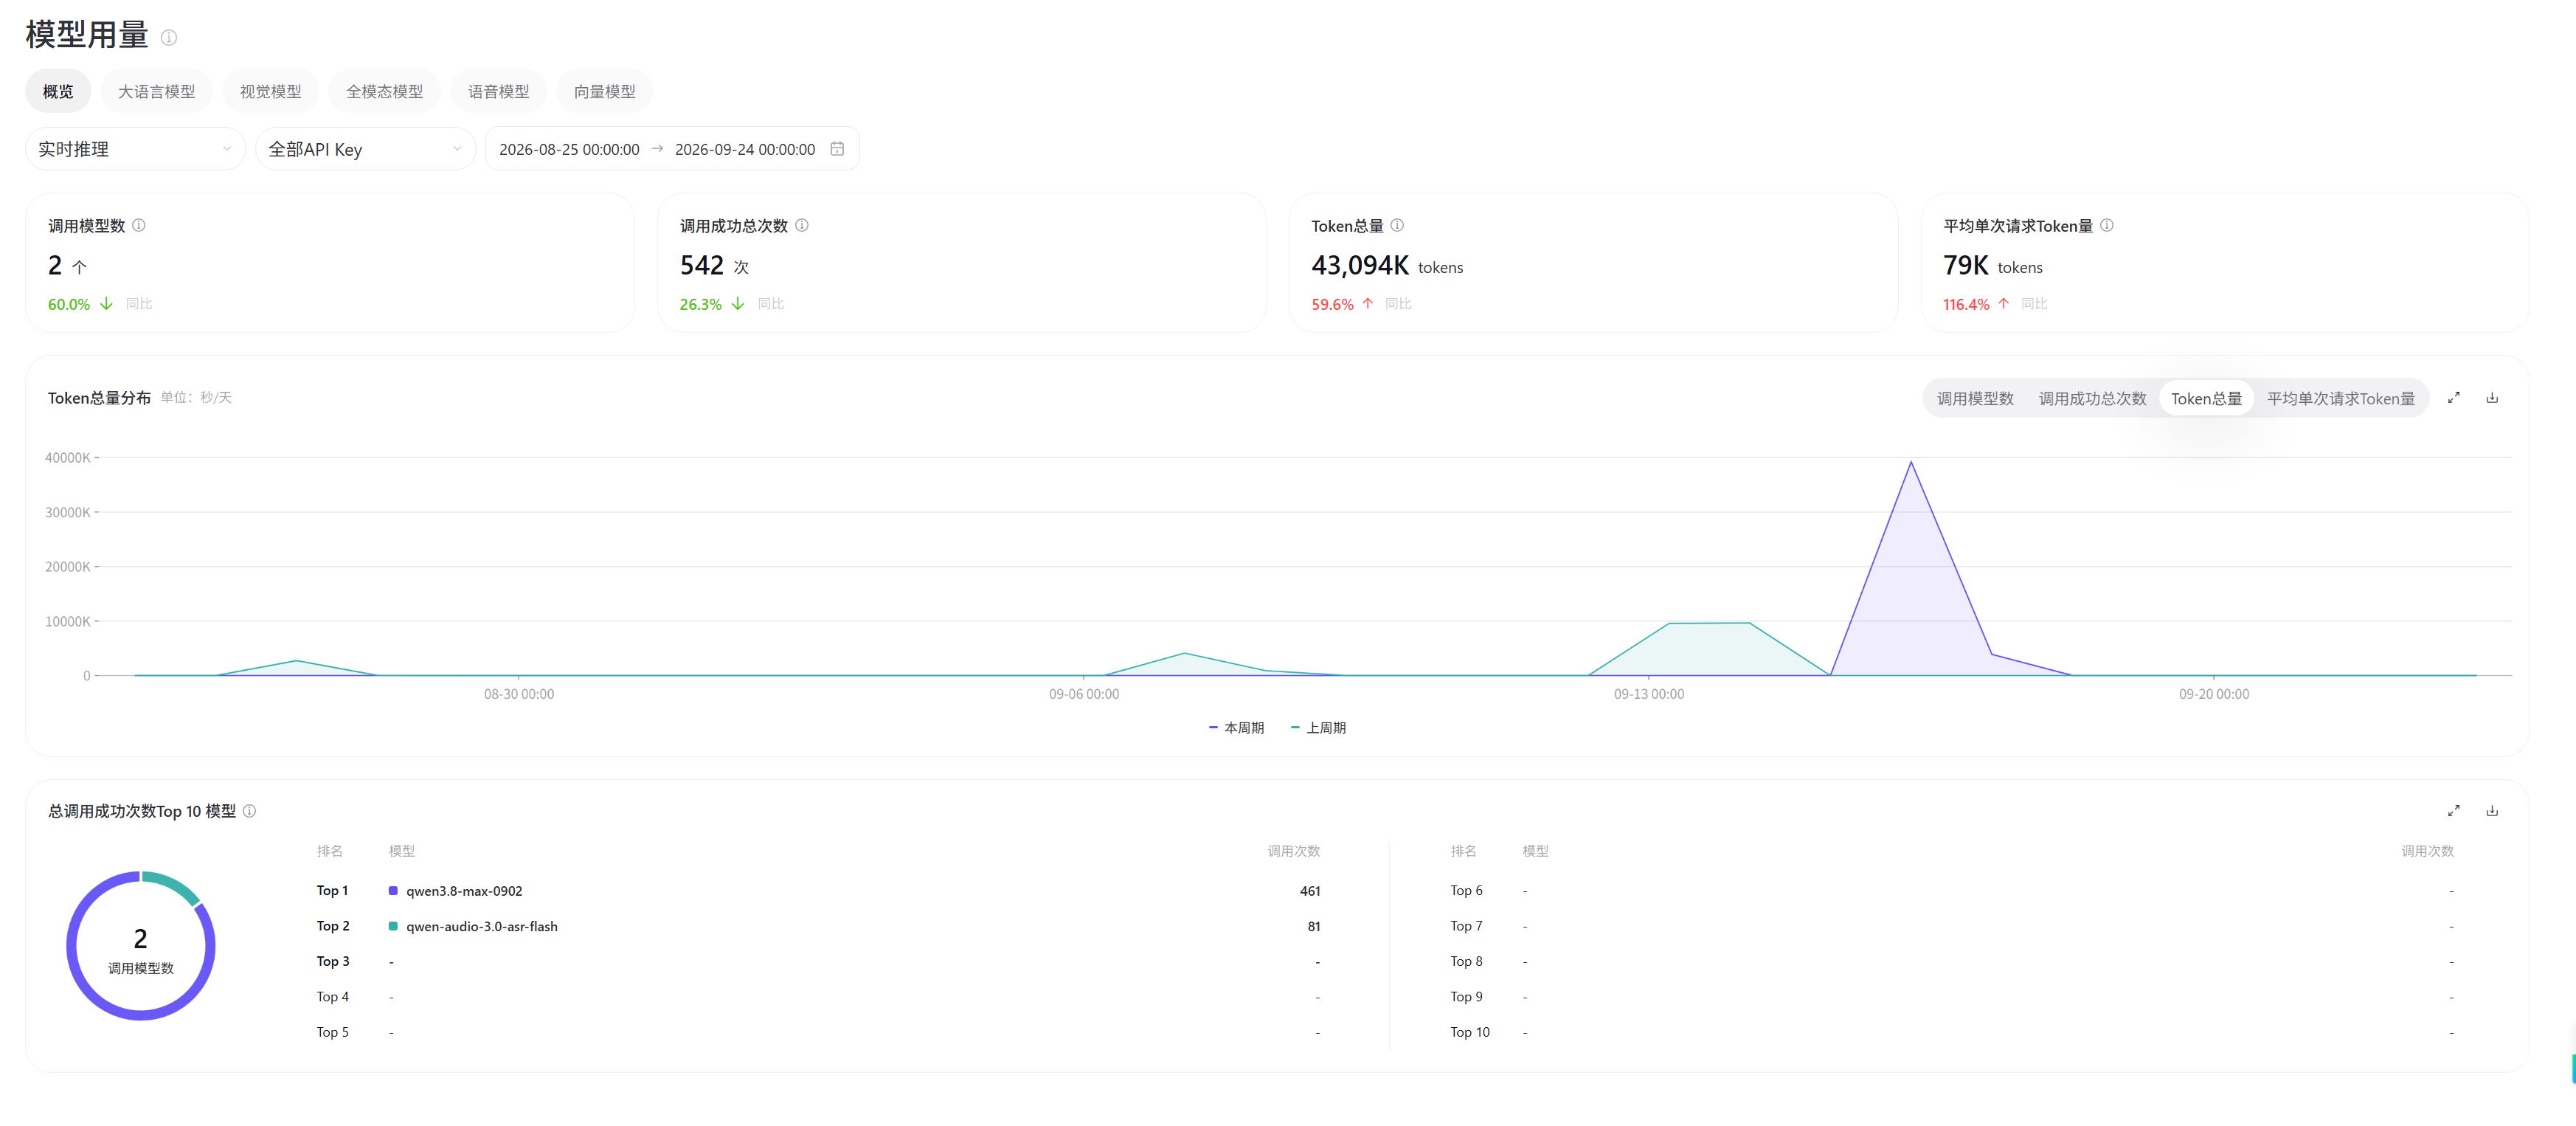Switch to 全模态模型 tab
This screenshot has width=2576, height=1126.
(x=384, y=91)
